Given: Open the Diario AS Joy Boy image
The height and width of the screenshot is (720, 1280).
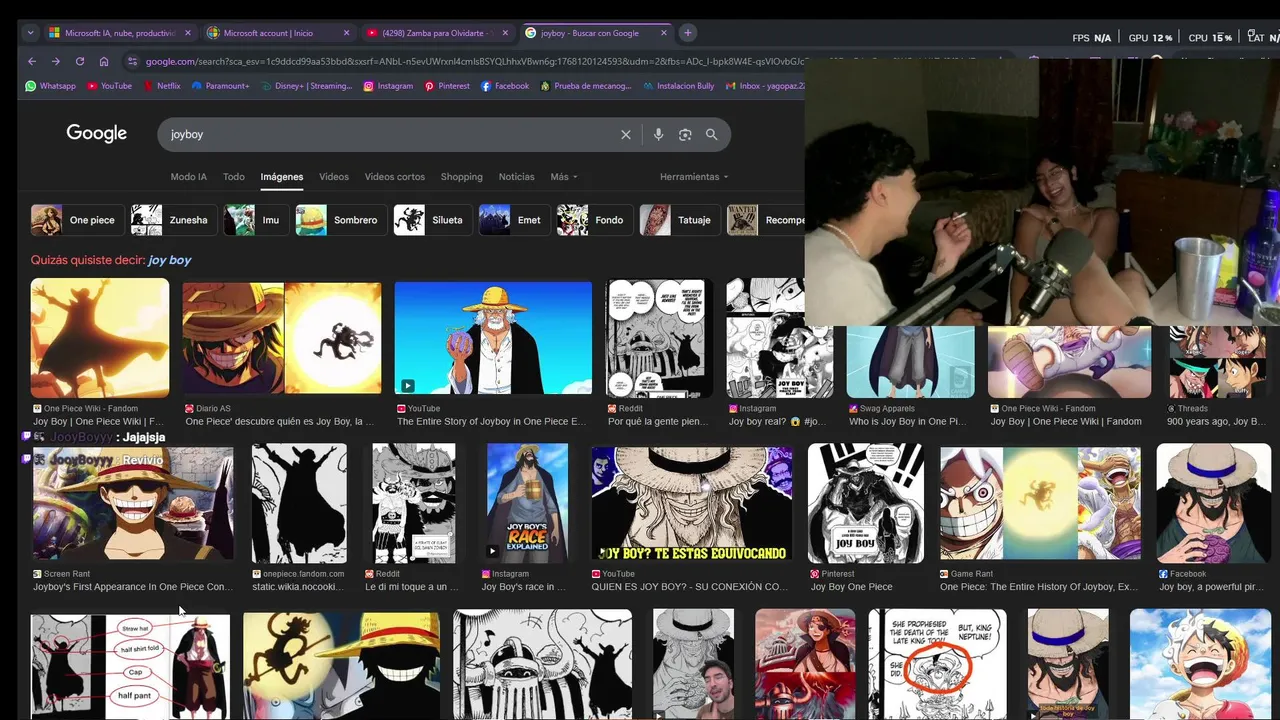Looking at the screenshot, I should click(282, 338).
